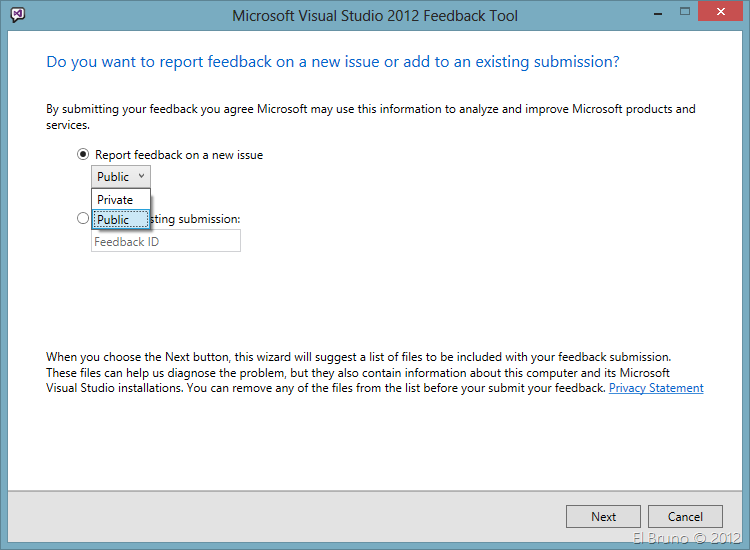Viewport: 750px width, 550px height.
Task: Click the chevron arrow on the Public dropdown
Action: pyautogui.click(x=141, y=177)
